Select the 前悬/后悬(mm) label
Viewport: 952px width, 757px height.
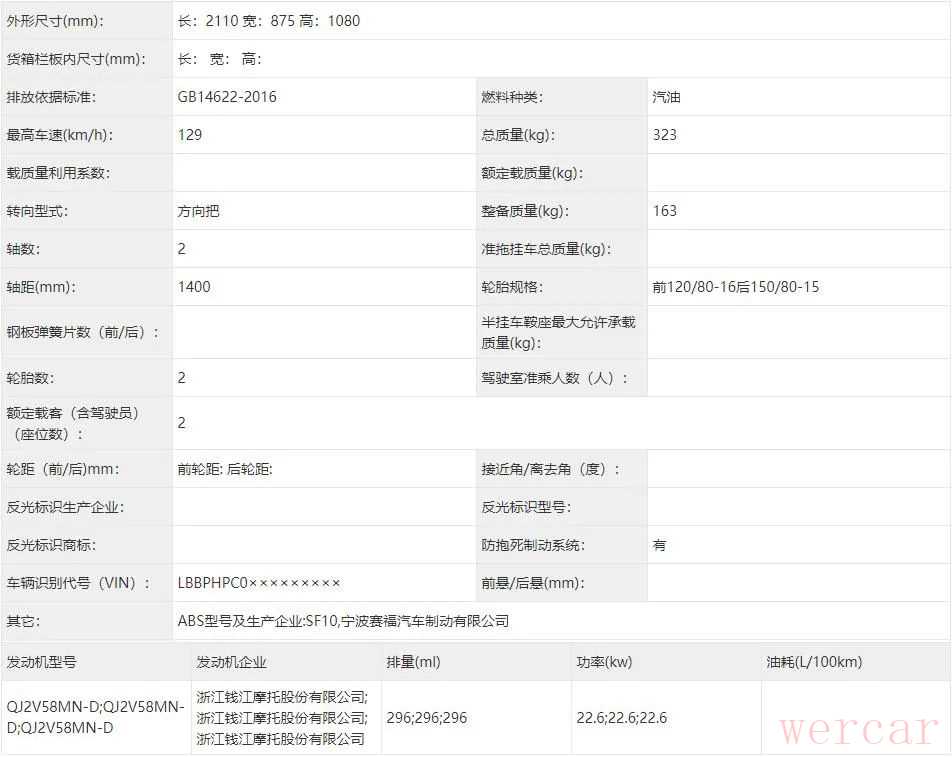click(532, 583)
